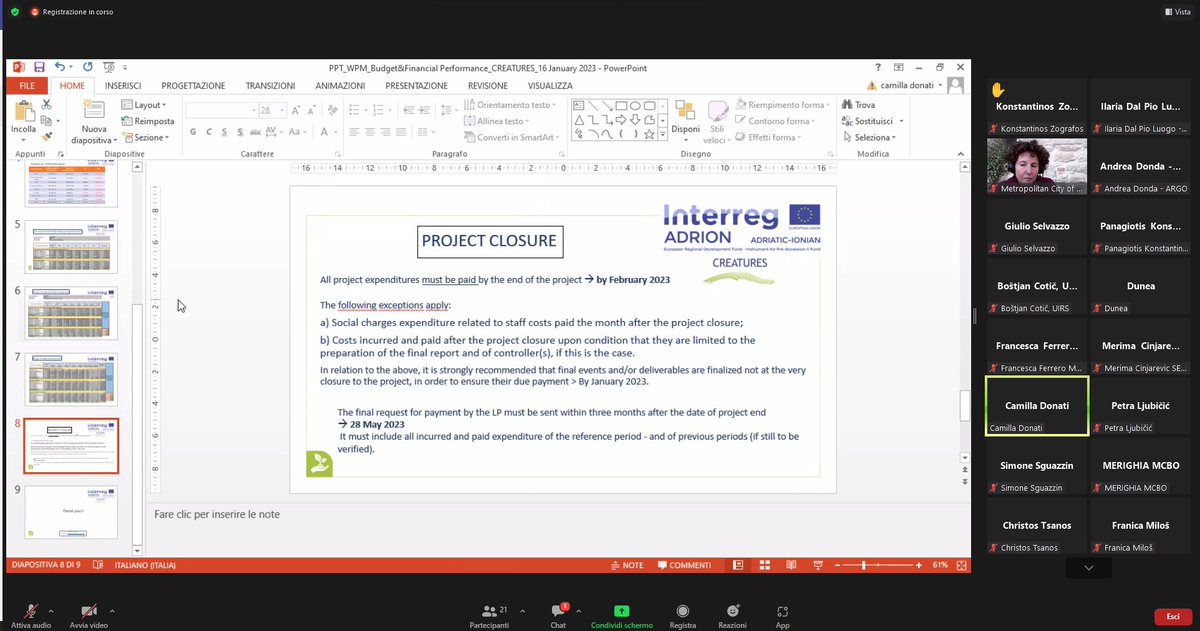Open the REVISIONE tab
This screenshot has height=631, width=1200.
487,86
